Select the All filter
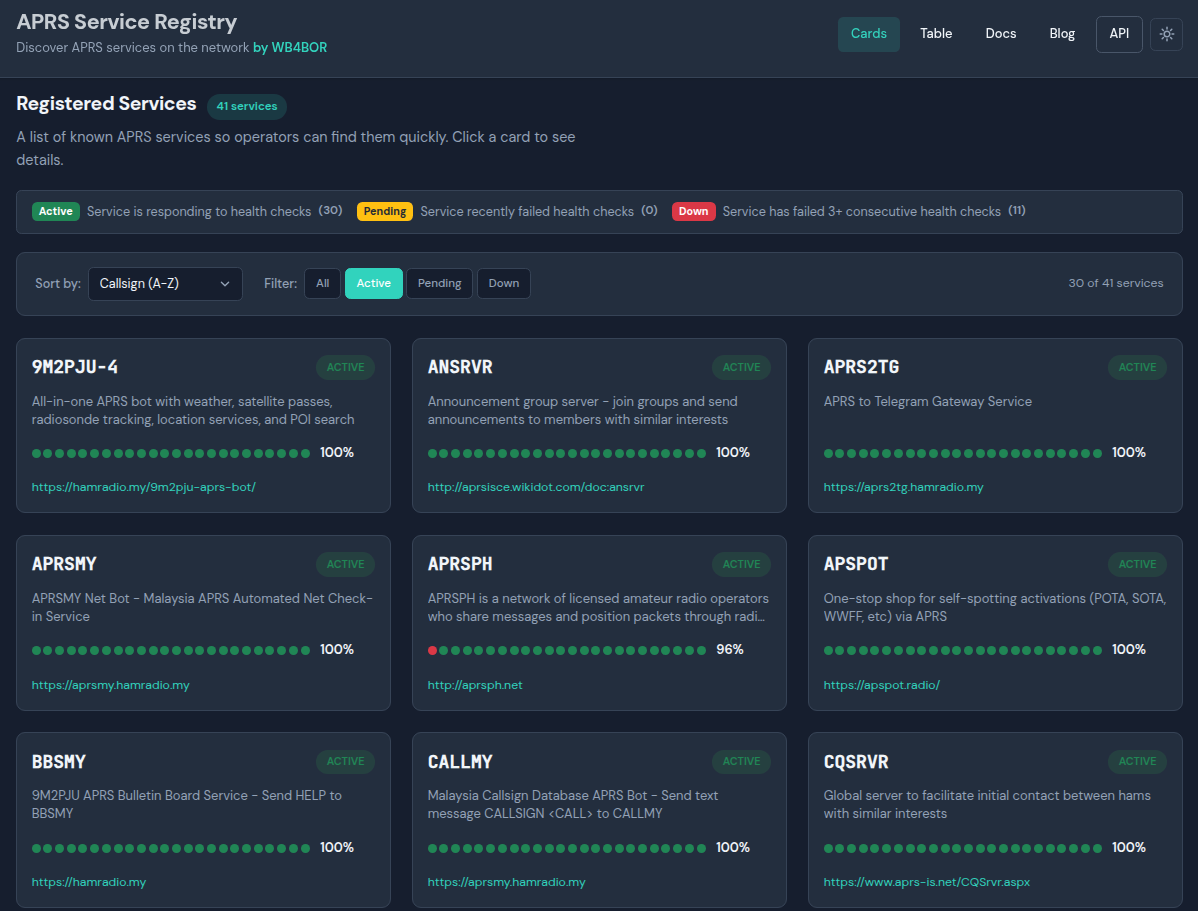 (322, 284)
